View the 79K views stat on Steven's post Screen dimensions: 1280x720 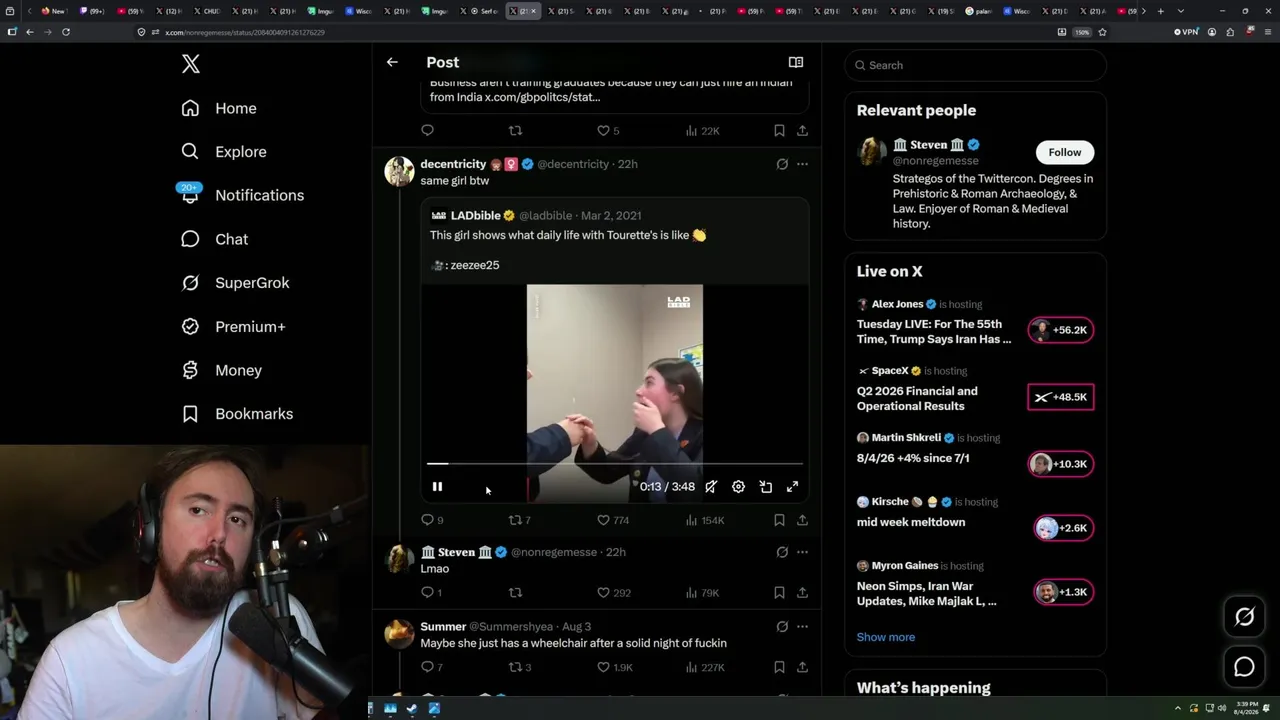point(703,592)
